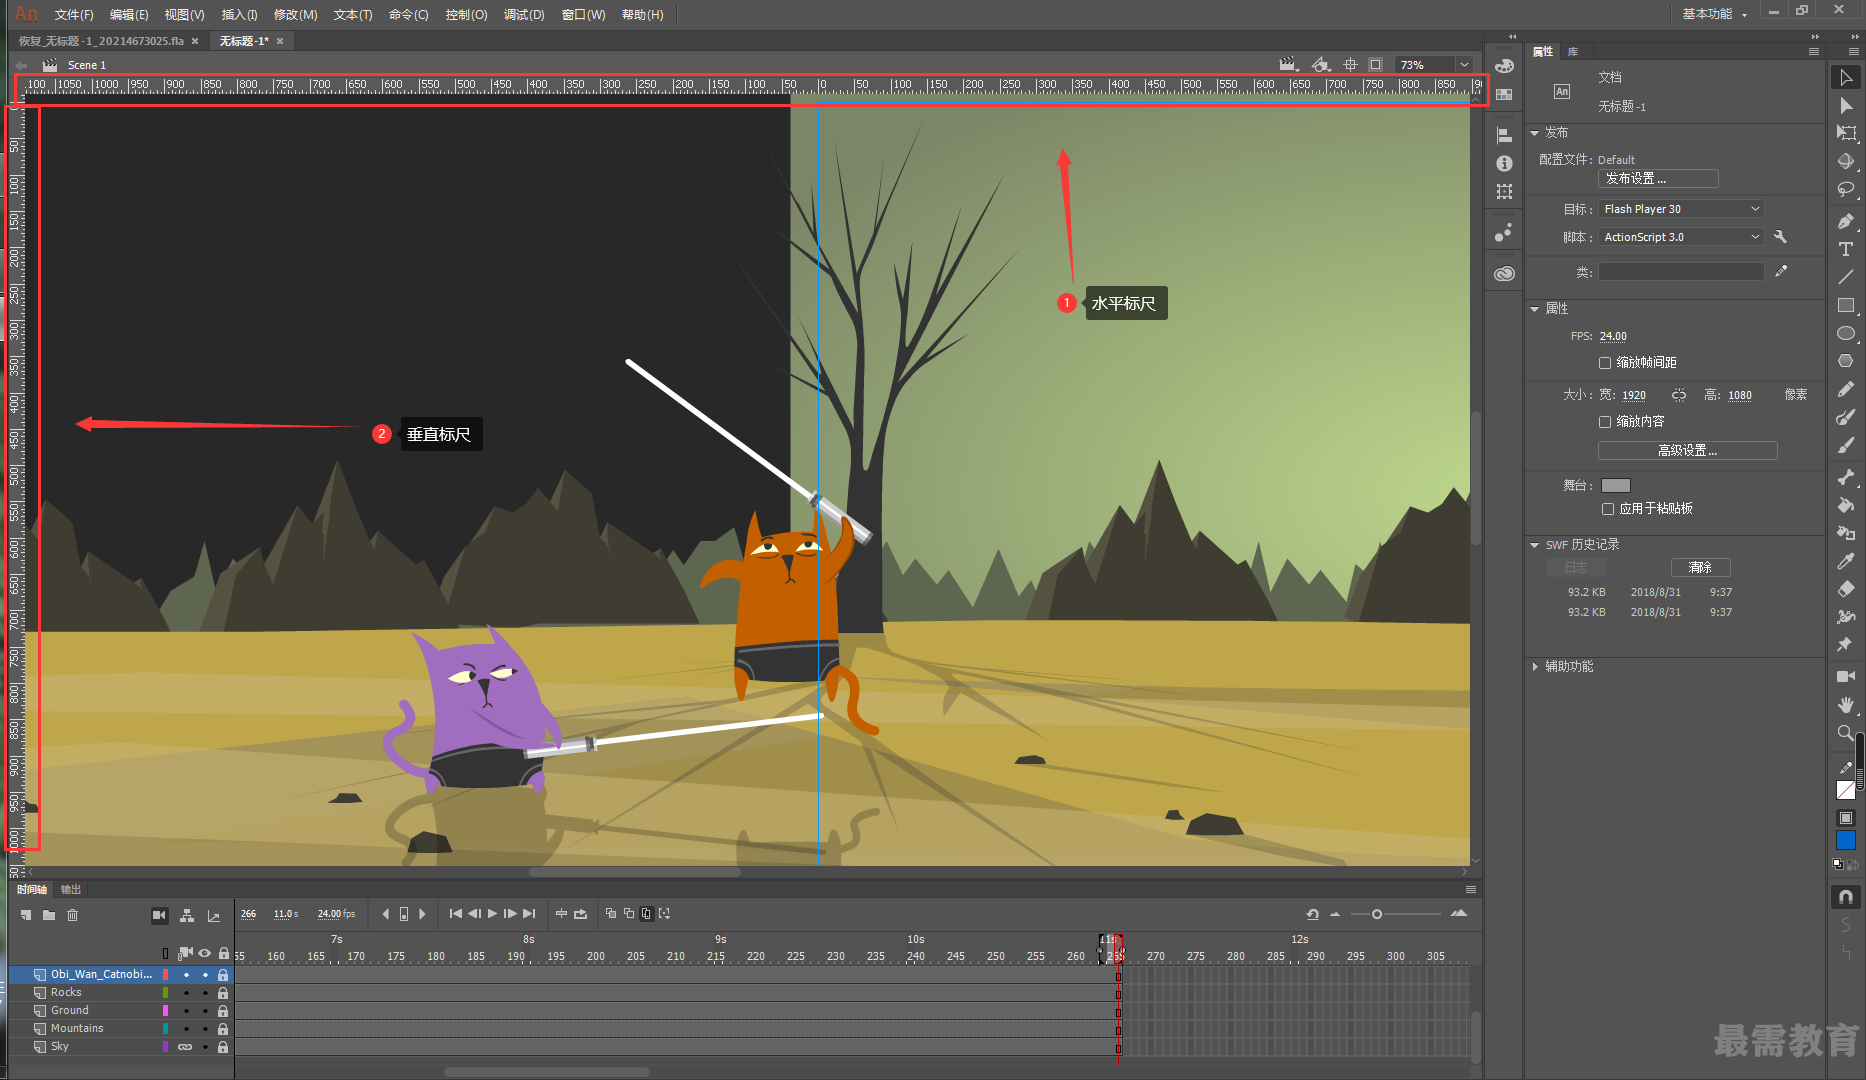
Task: Open the Info panel icon
Action: (1504, 163)
